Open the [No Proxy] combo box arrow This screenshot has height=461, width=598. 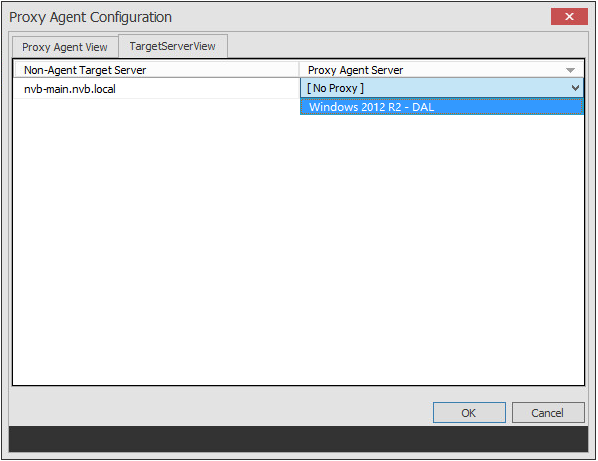tap(575, 88)
